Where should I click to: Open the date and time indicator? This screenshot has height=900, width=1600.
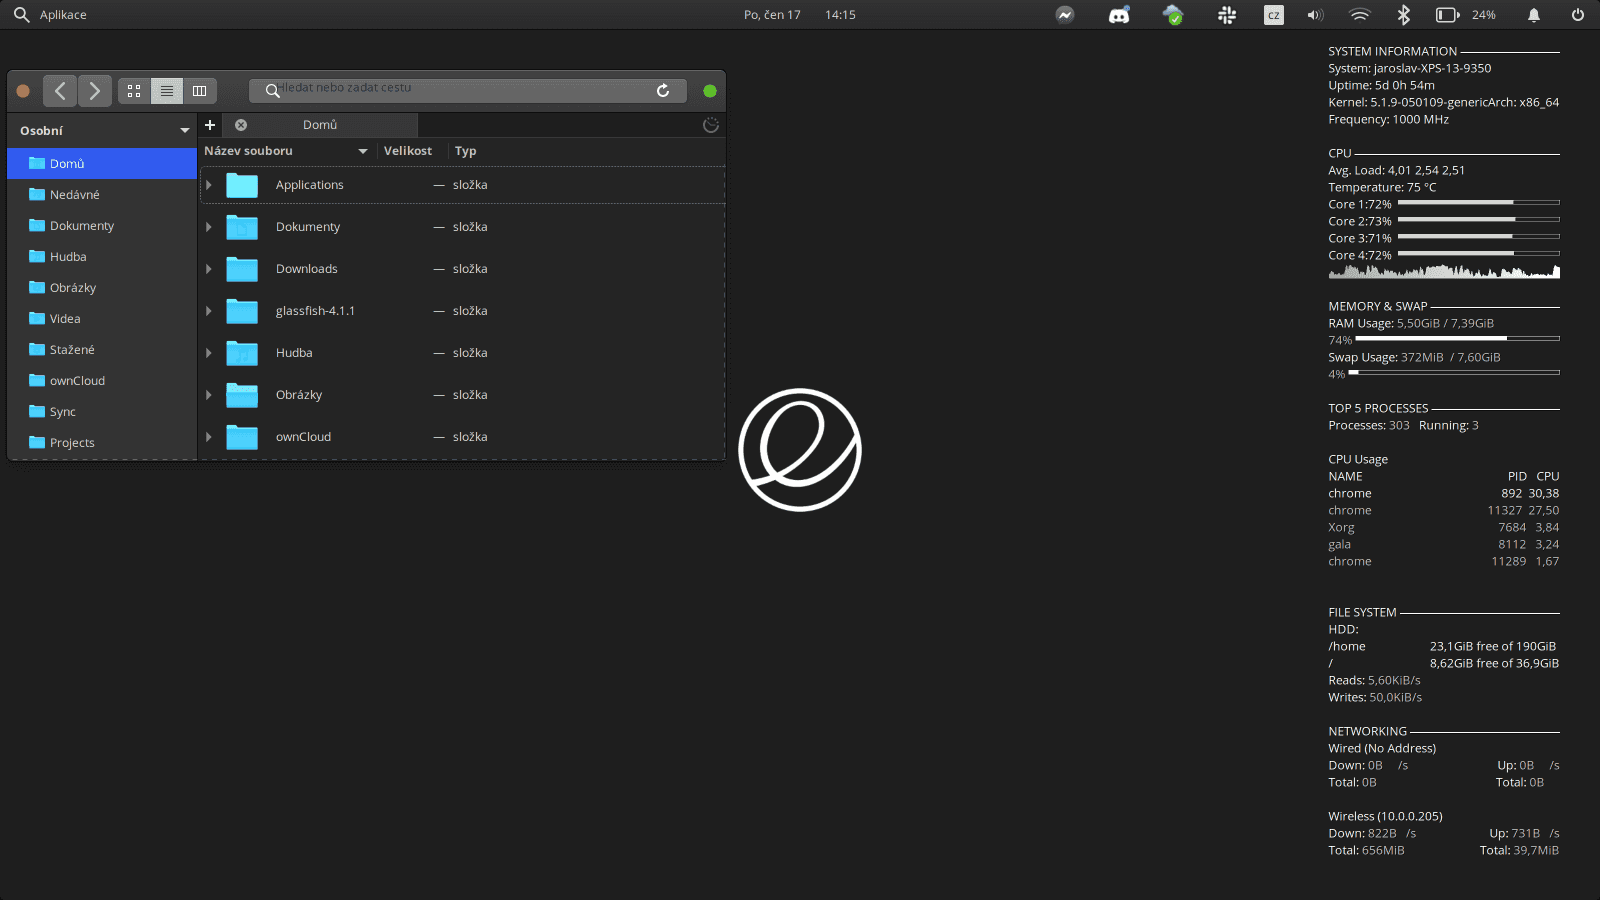(x=800, y=15)
